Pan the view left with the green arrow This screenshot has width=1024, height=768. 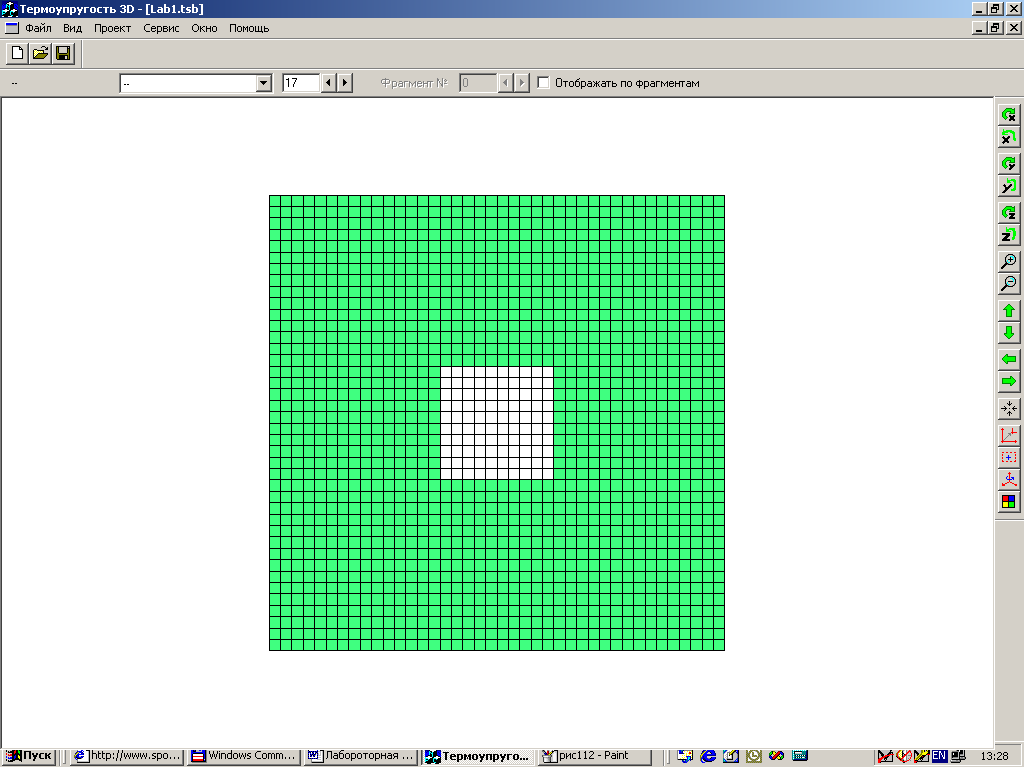[x=1009, y=360]
